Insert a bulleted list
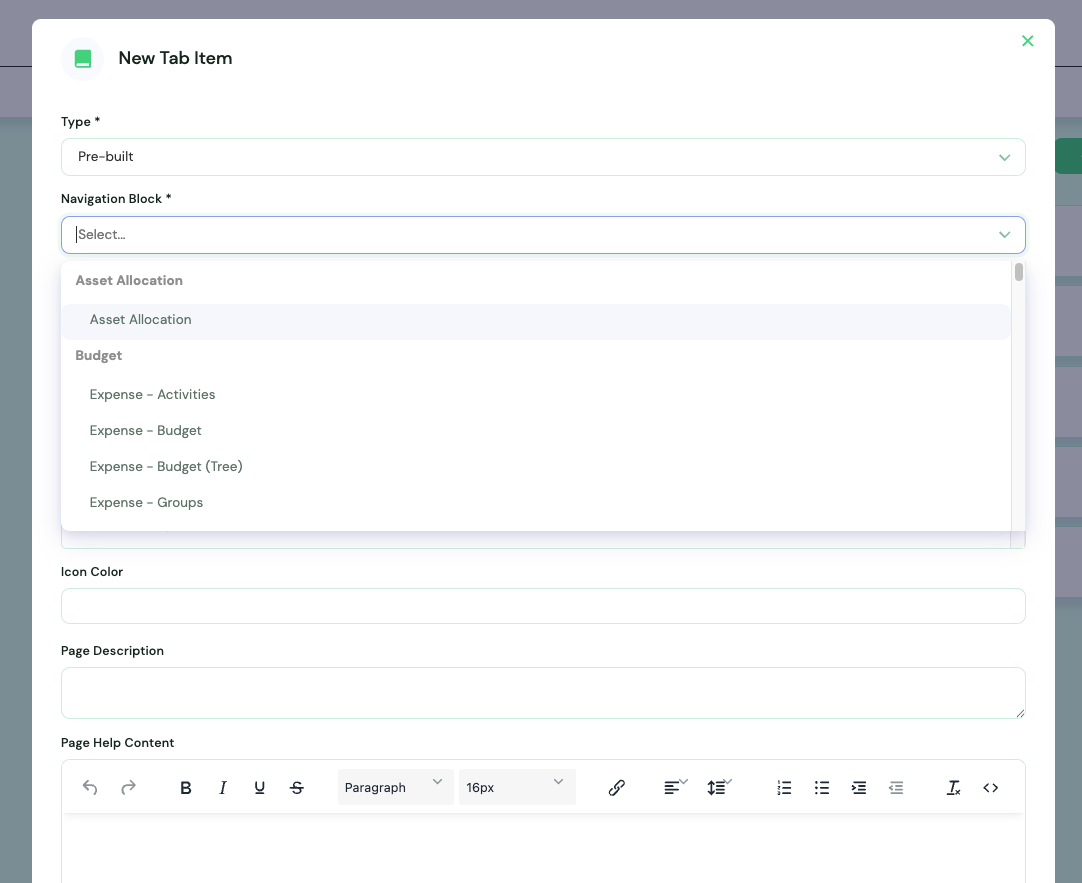Screen dimensions: 1082x883 click(821, 787)
